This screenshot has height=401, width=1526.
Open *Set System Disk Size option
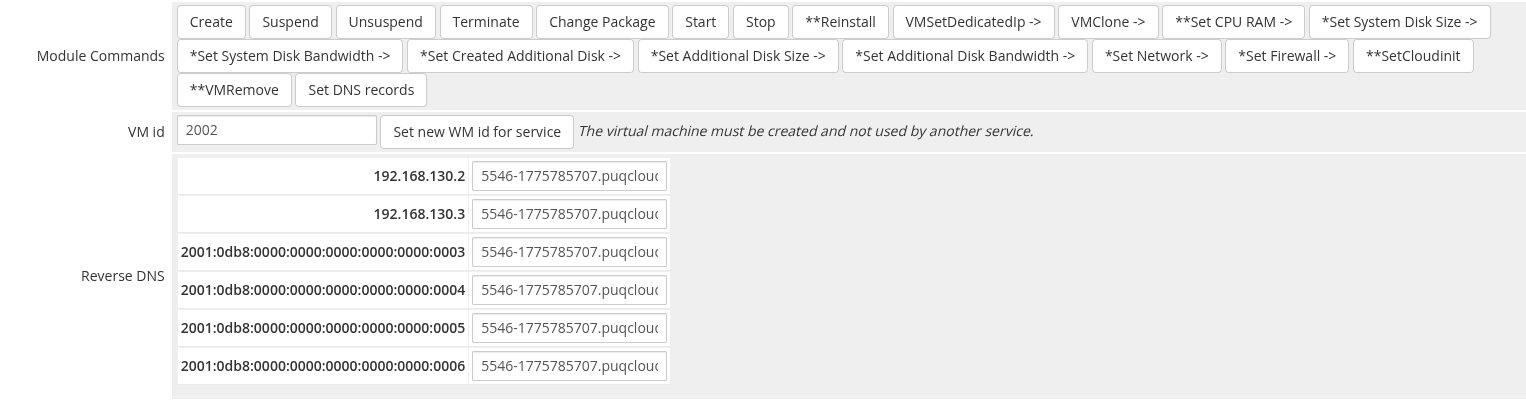[1398, 22]
